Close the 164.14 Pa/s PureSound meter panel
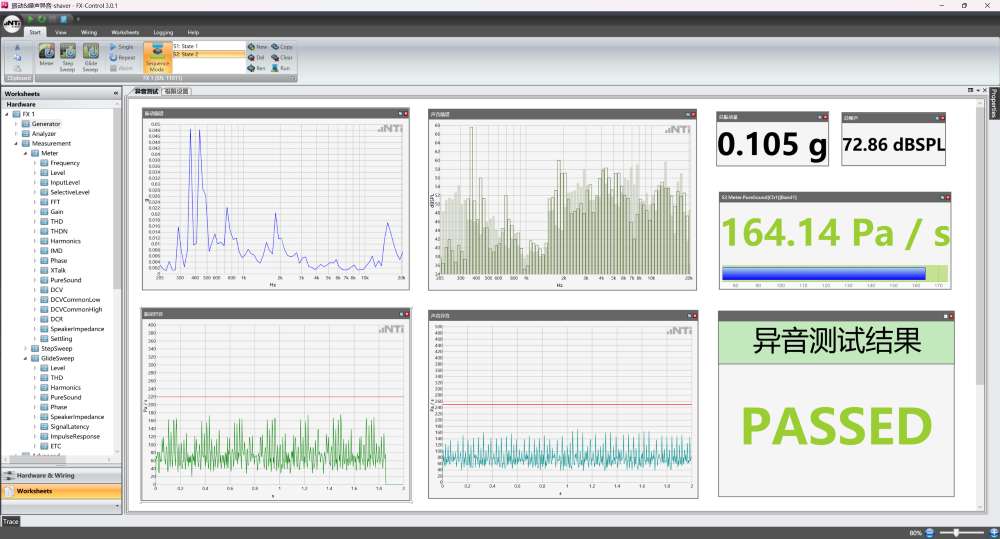The width and height of the screenshot is (1000, 539). coord(946,198)
